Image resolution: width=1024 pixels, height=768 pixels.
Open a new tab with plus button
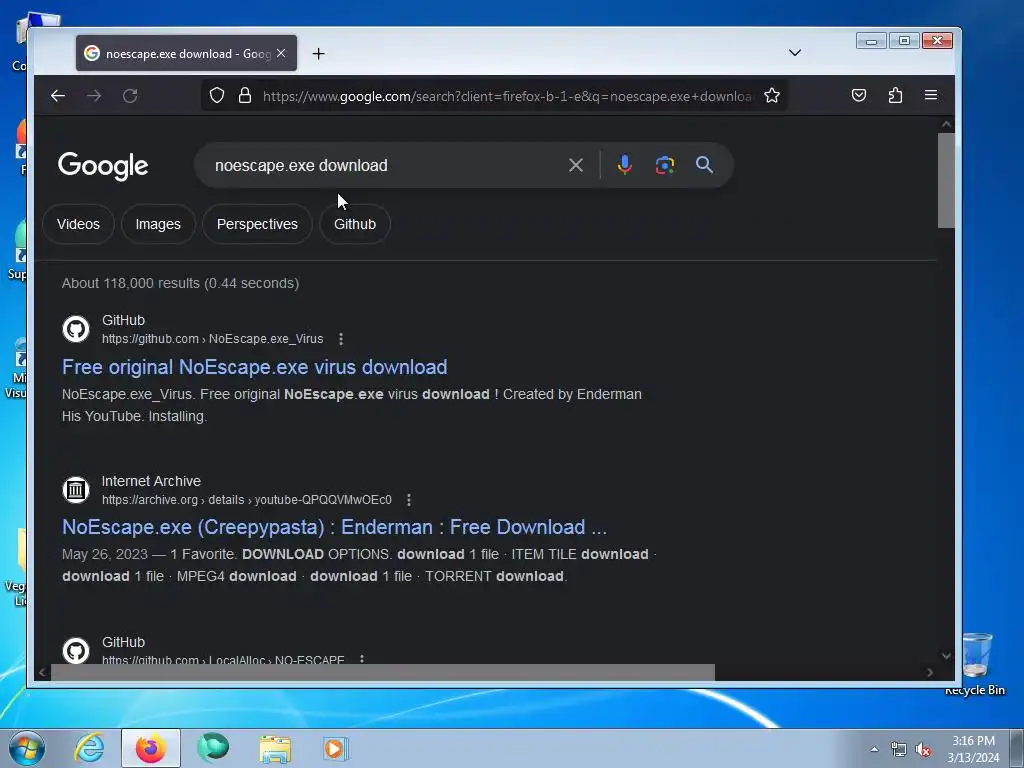[318, 54]
